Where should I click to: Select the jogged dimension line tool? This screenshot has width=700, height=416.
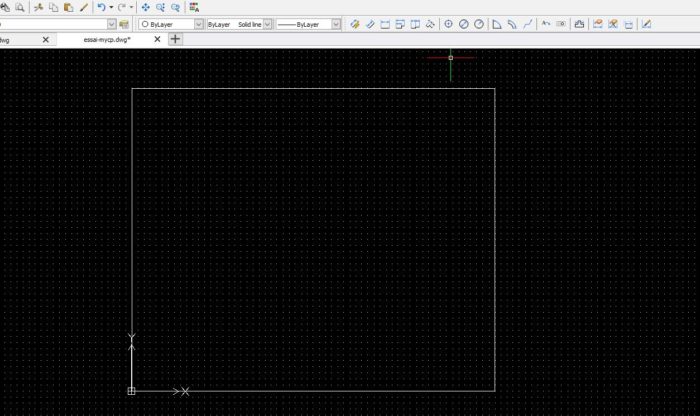click(x=528, y=24)
